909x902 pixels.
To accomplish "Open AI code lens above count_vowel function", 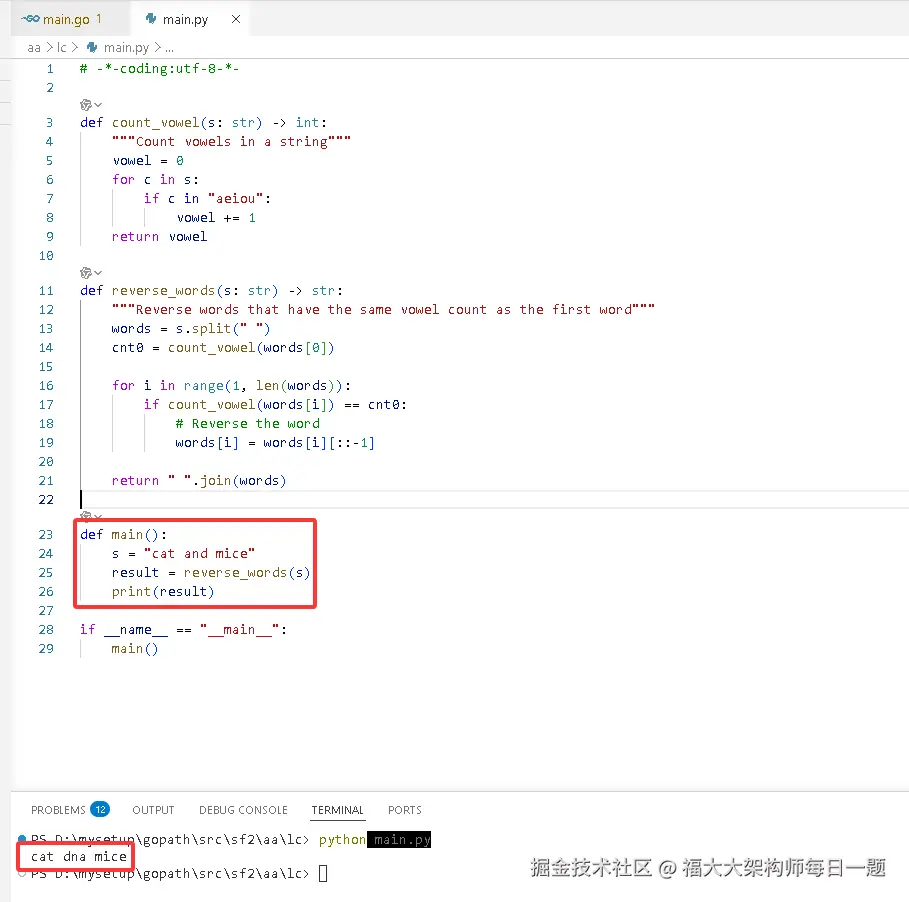I will (x=86, y=105).
